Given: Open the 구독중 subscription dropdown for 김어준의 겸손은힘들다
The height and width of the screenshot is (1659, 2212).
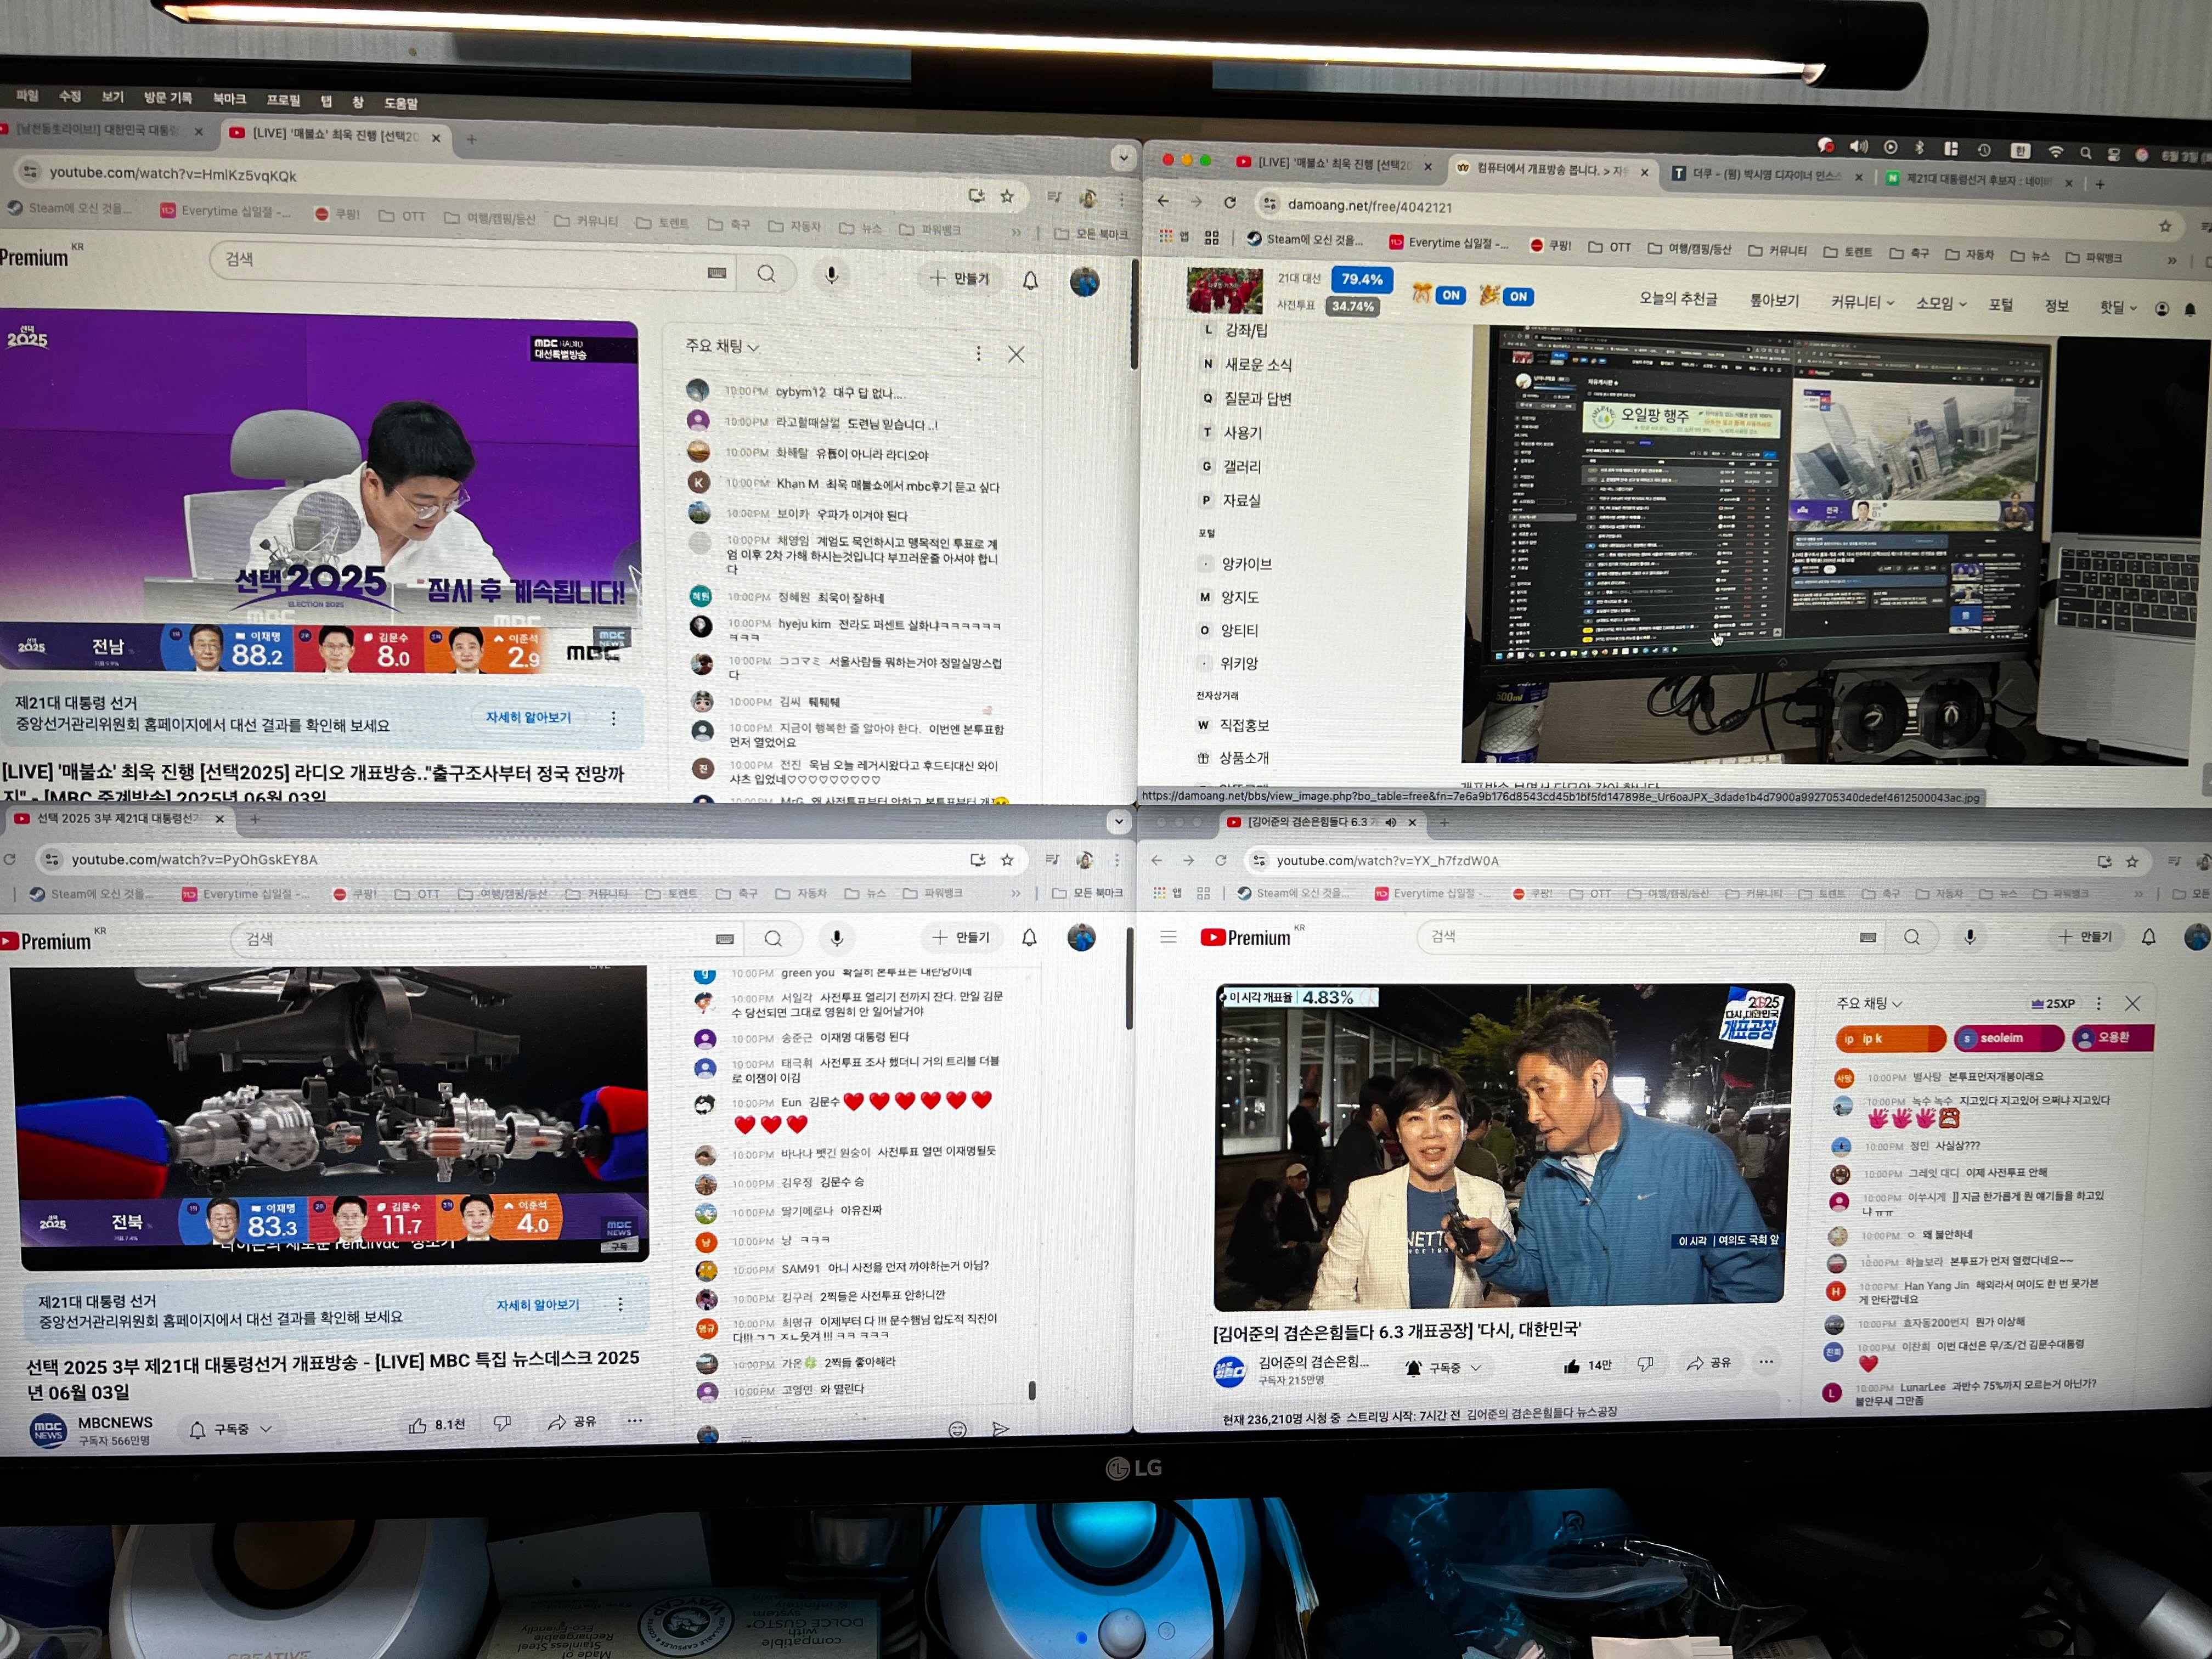Looking at the screenshot, I should [x=1444, y=1368].
